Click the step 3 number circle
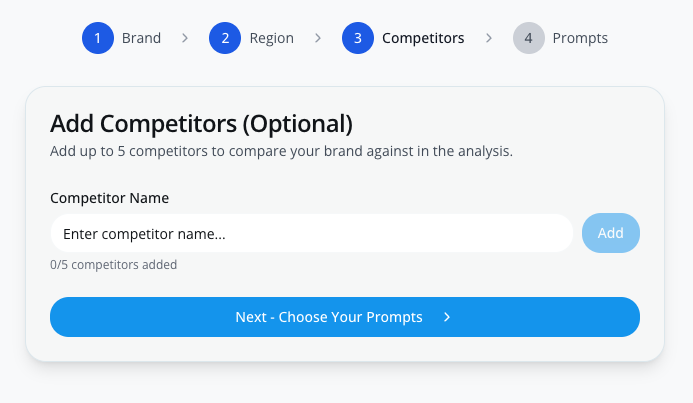Viewport: 693px width, 403px height. [x=358, y=39]
